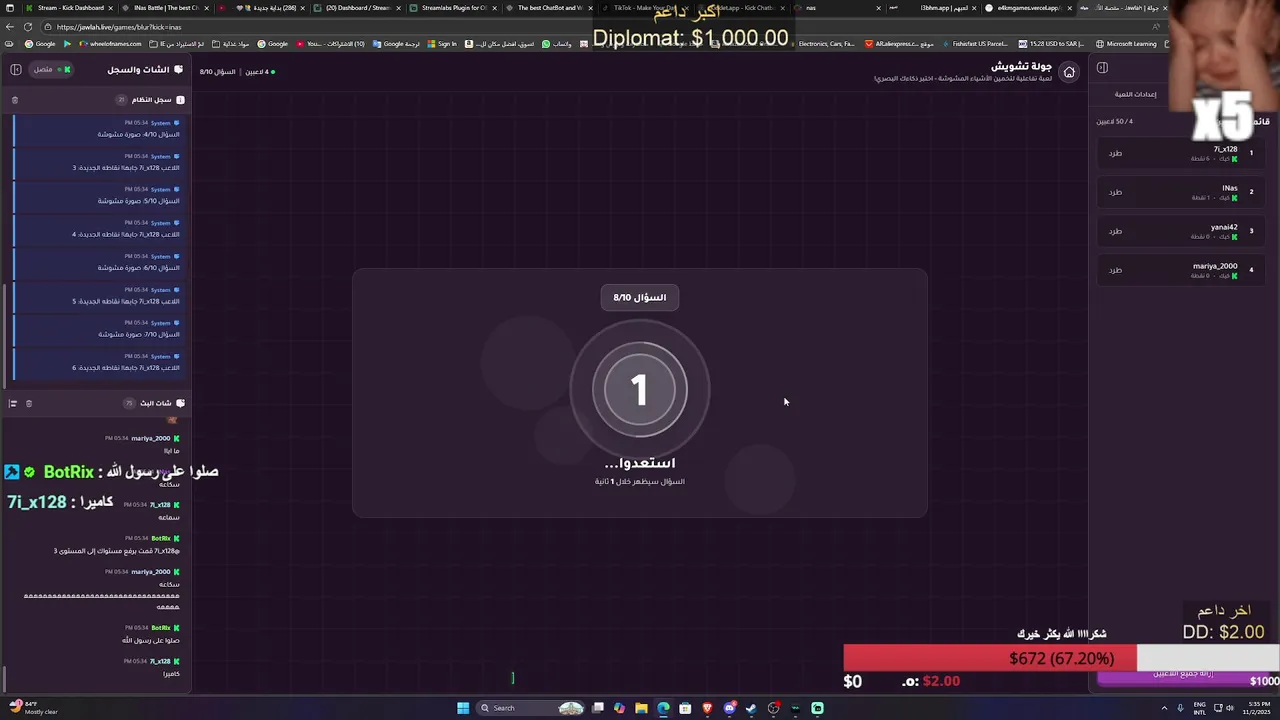The image size is (1280, 720).
Task: Click the 'متصل' connected status badge
Action: click(x=52, y=69)
